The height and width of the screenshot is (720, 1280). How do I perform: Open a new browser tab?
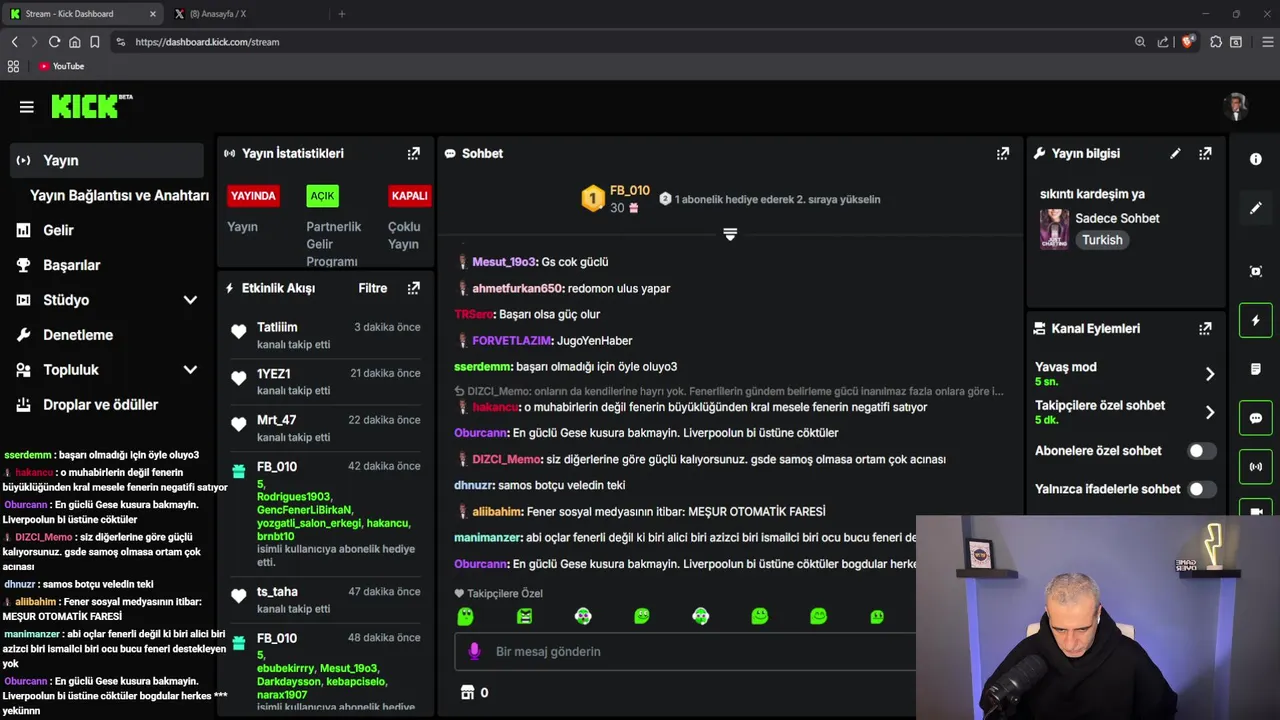click(x=342, y=14)
